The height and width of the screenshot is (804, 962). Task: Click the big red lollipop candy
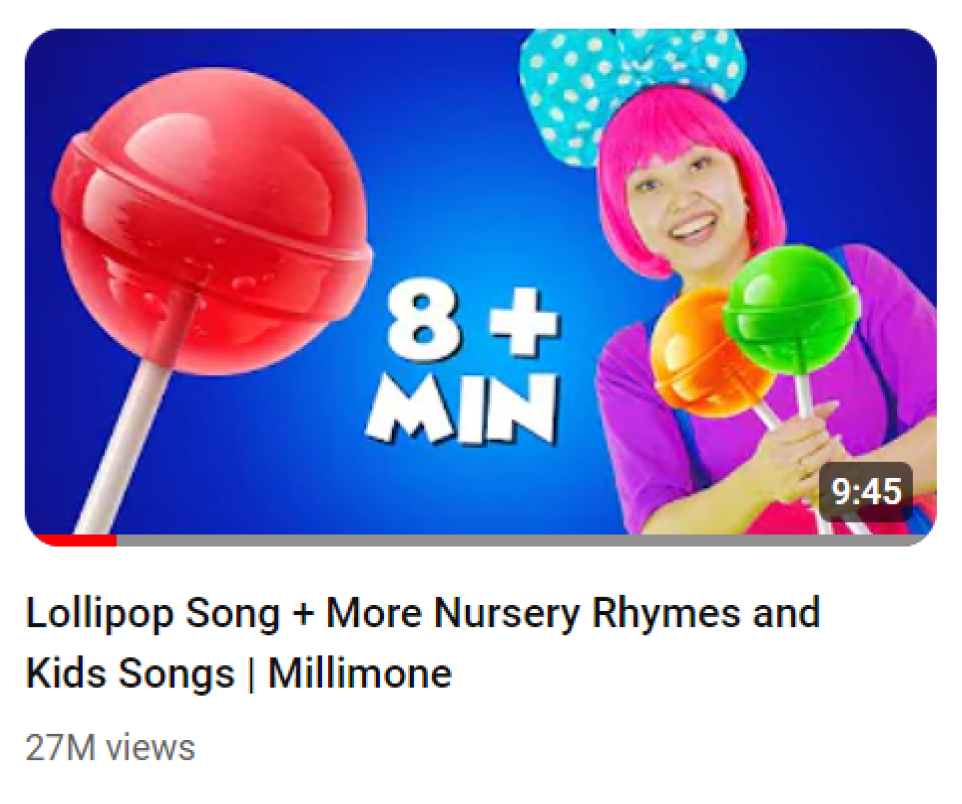[x=212, y=221]
